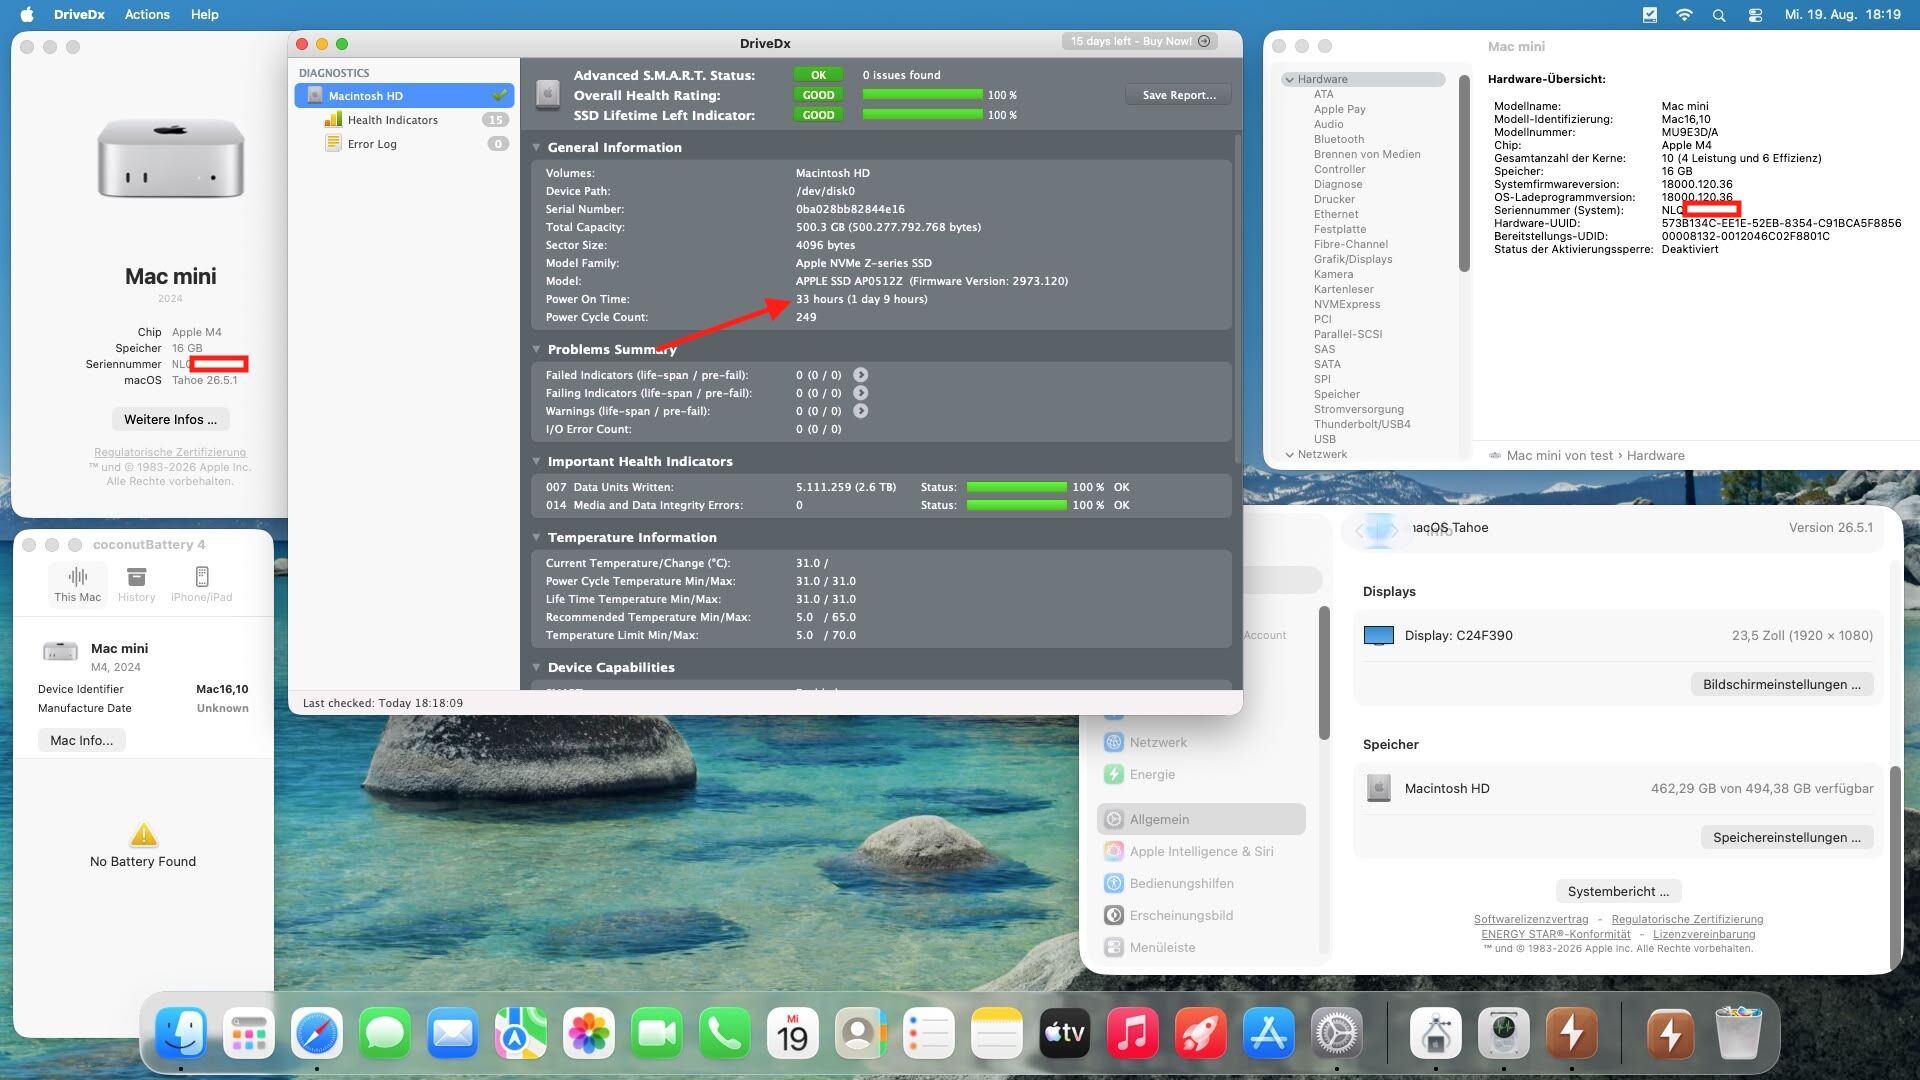Click Weitere Infos ... in About This Mac
This screenshot has height=1080, width=1920.
click(171, 419)
